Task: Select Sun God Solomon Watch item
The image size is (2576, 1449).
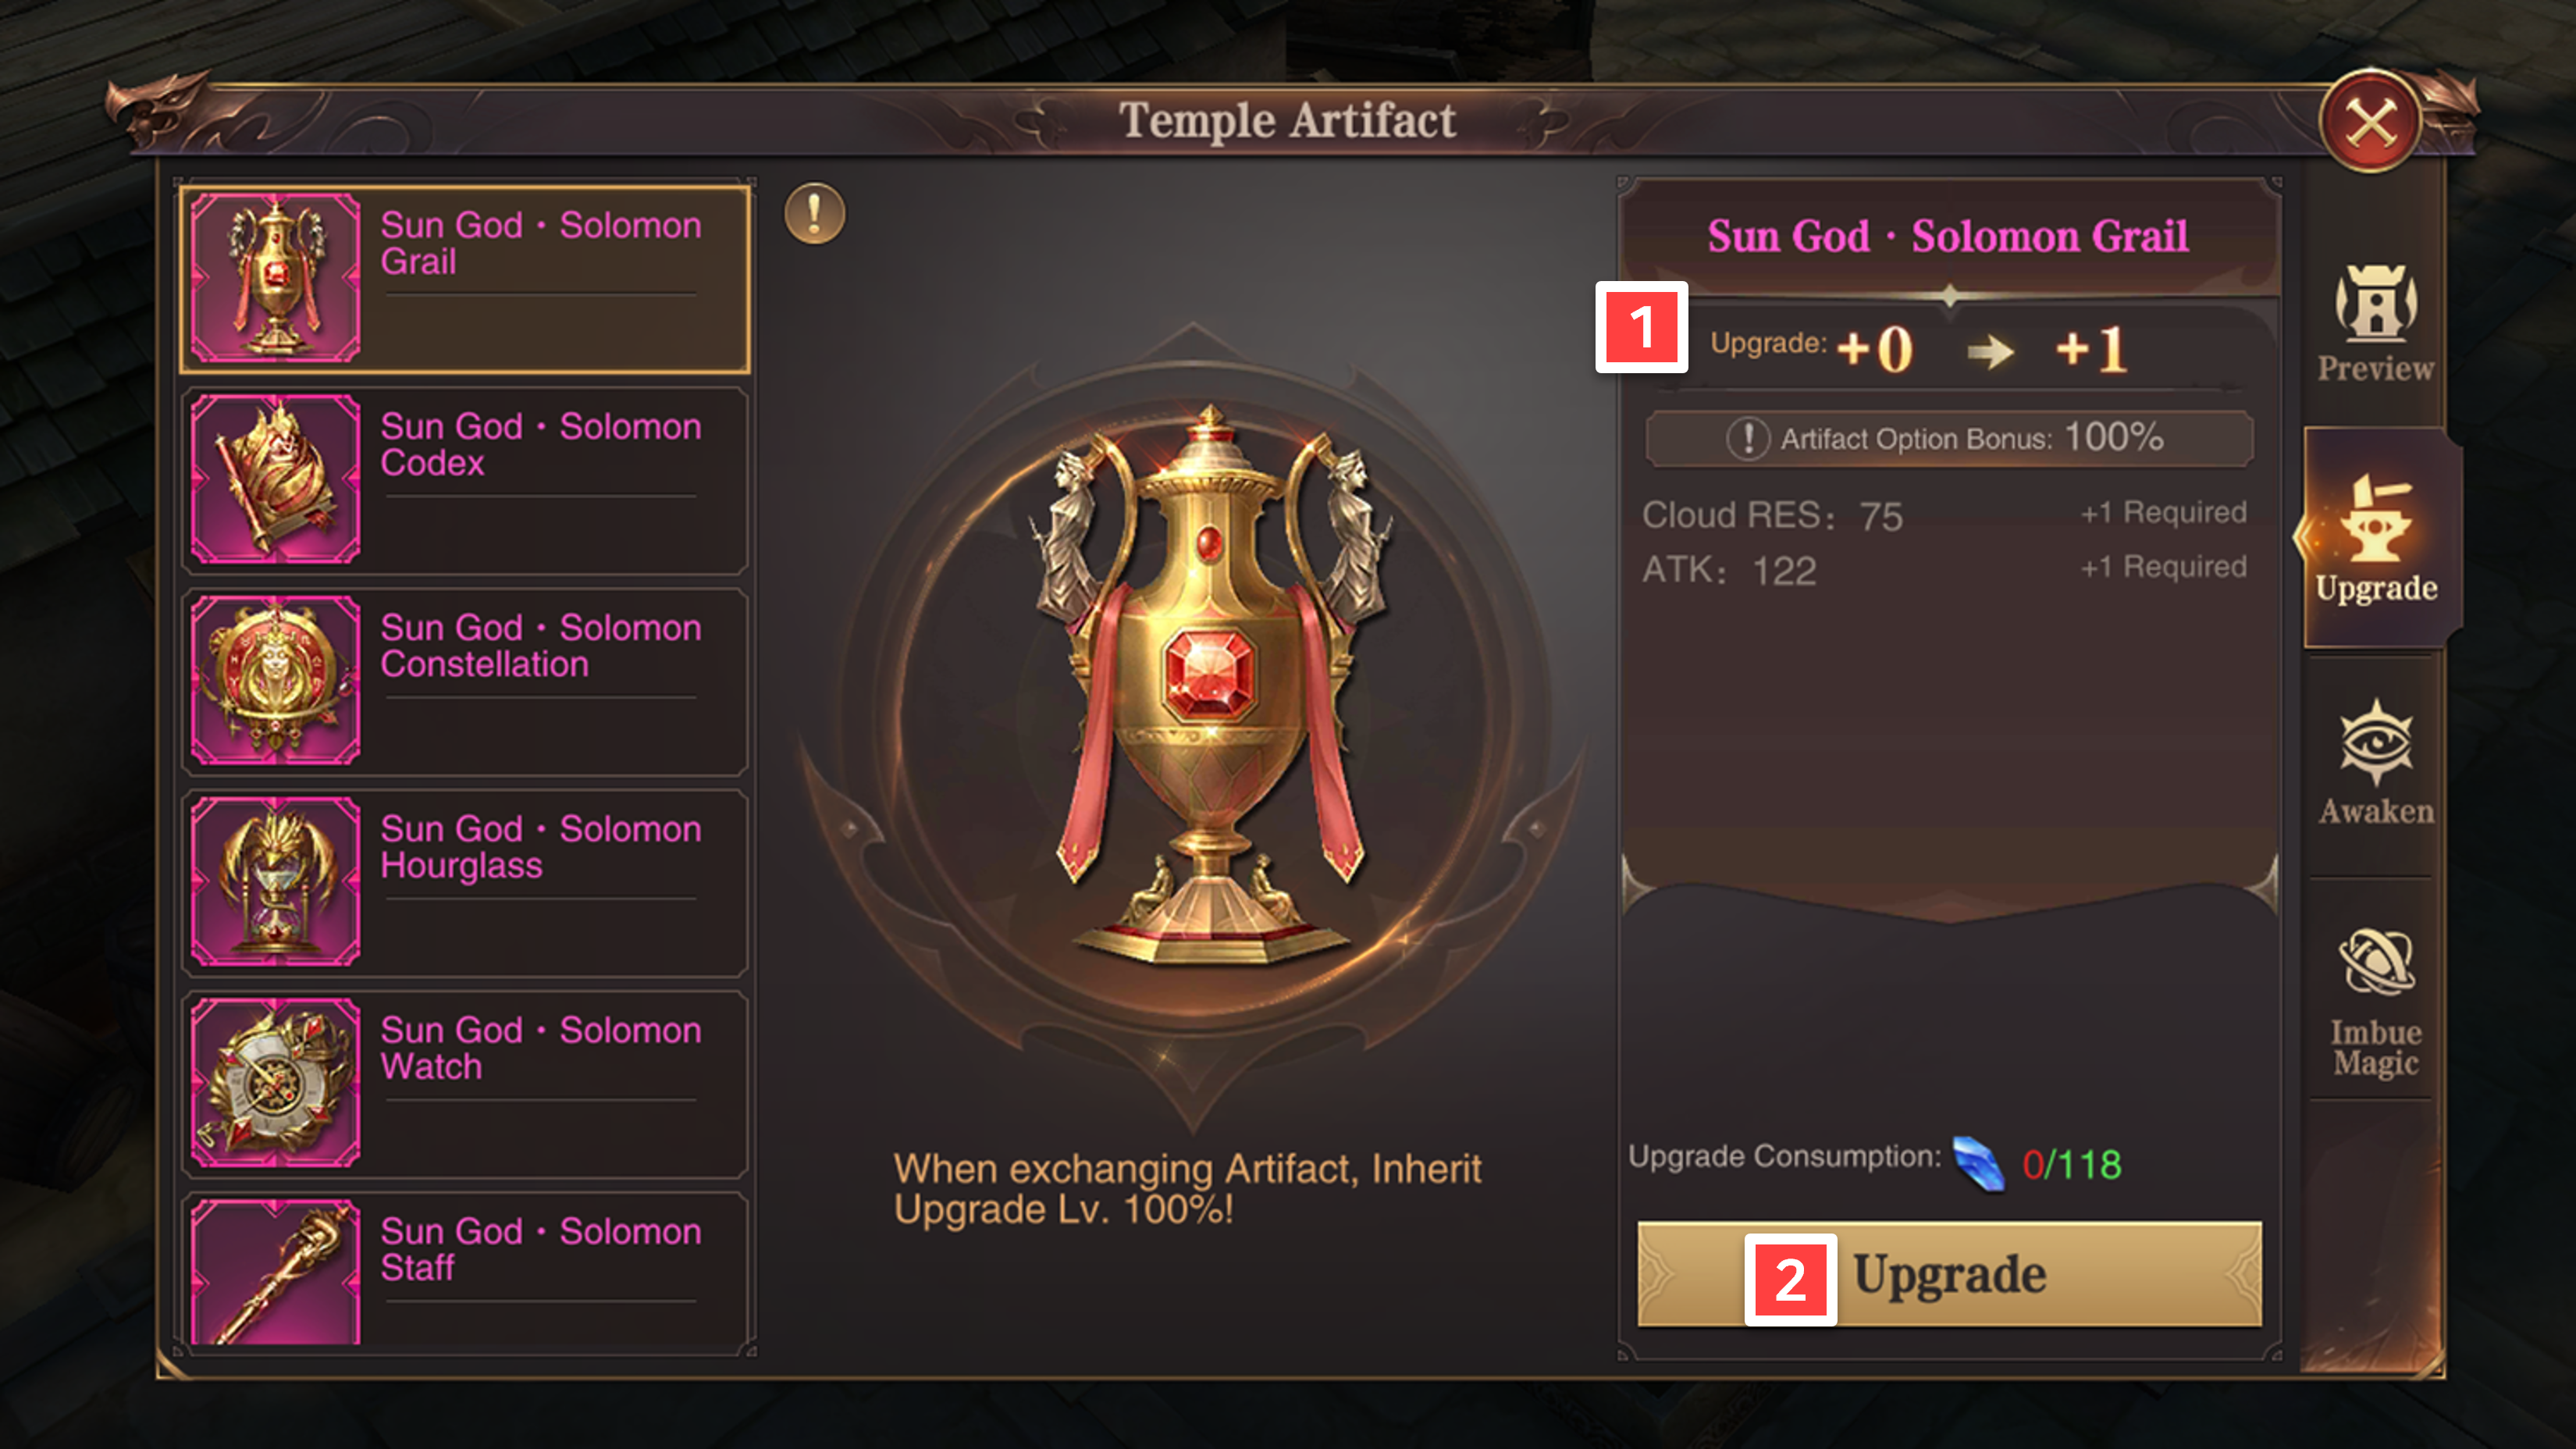Action: pos(464,1083)
